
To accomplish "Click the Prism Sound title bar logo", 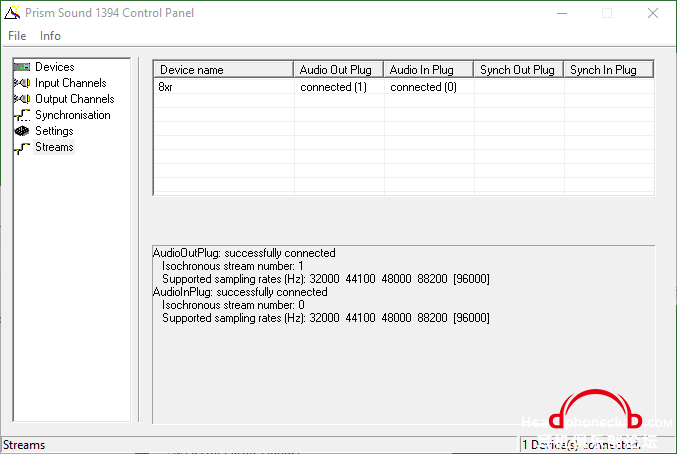I will [12, 13].
